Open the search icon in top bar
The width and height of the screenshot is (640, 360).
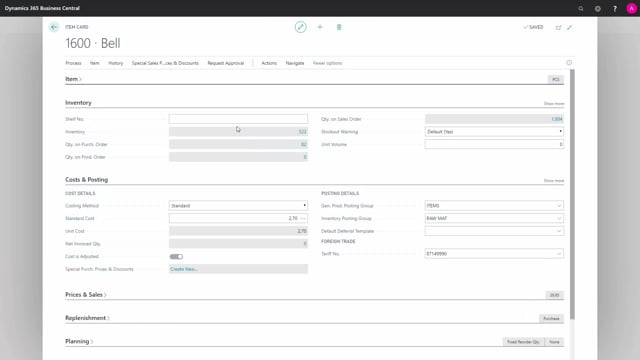coord(581,8)
